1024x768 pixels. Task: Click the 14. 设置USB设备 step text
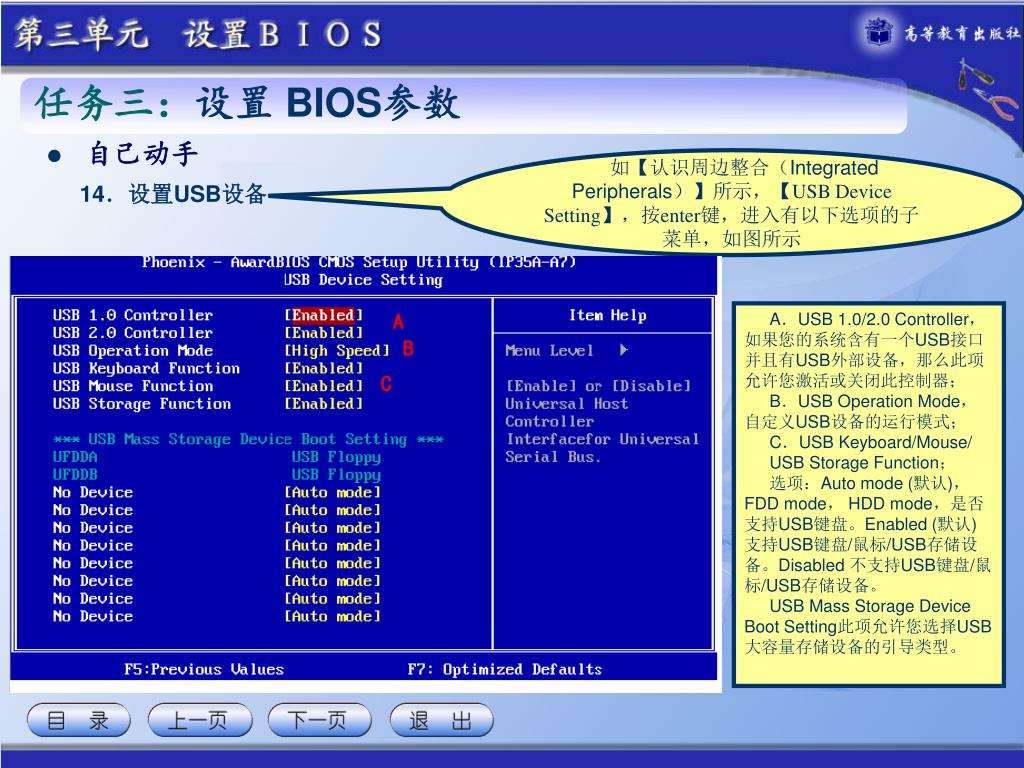(173, 194)
